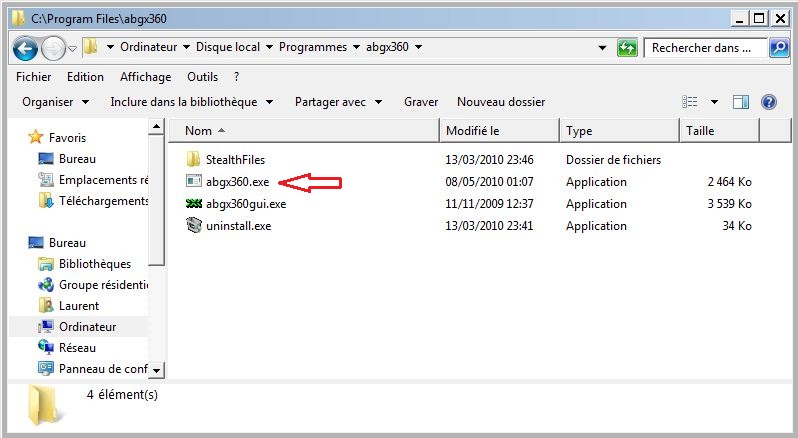Screen dimensions: 798x438
Task: Click the change view icon
Action: pos(690,102)
